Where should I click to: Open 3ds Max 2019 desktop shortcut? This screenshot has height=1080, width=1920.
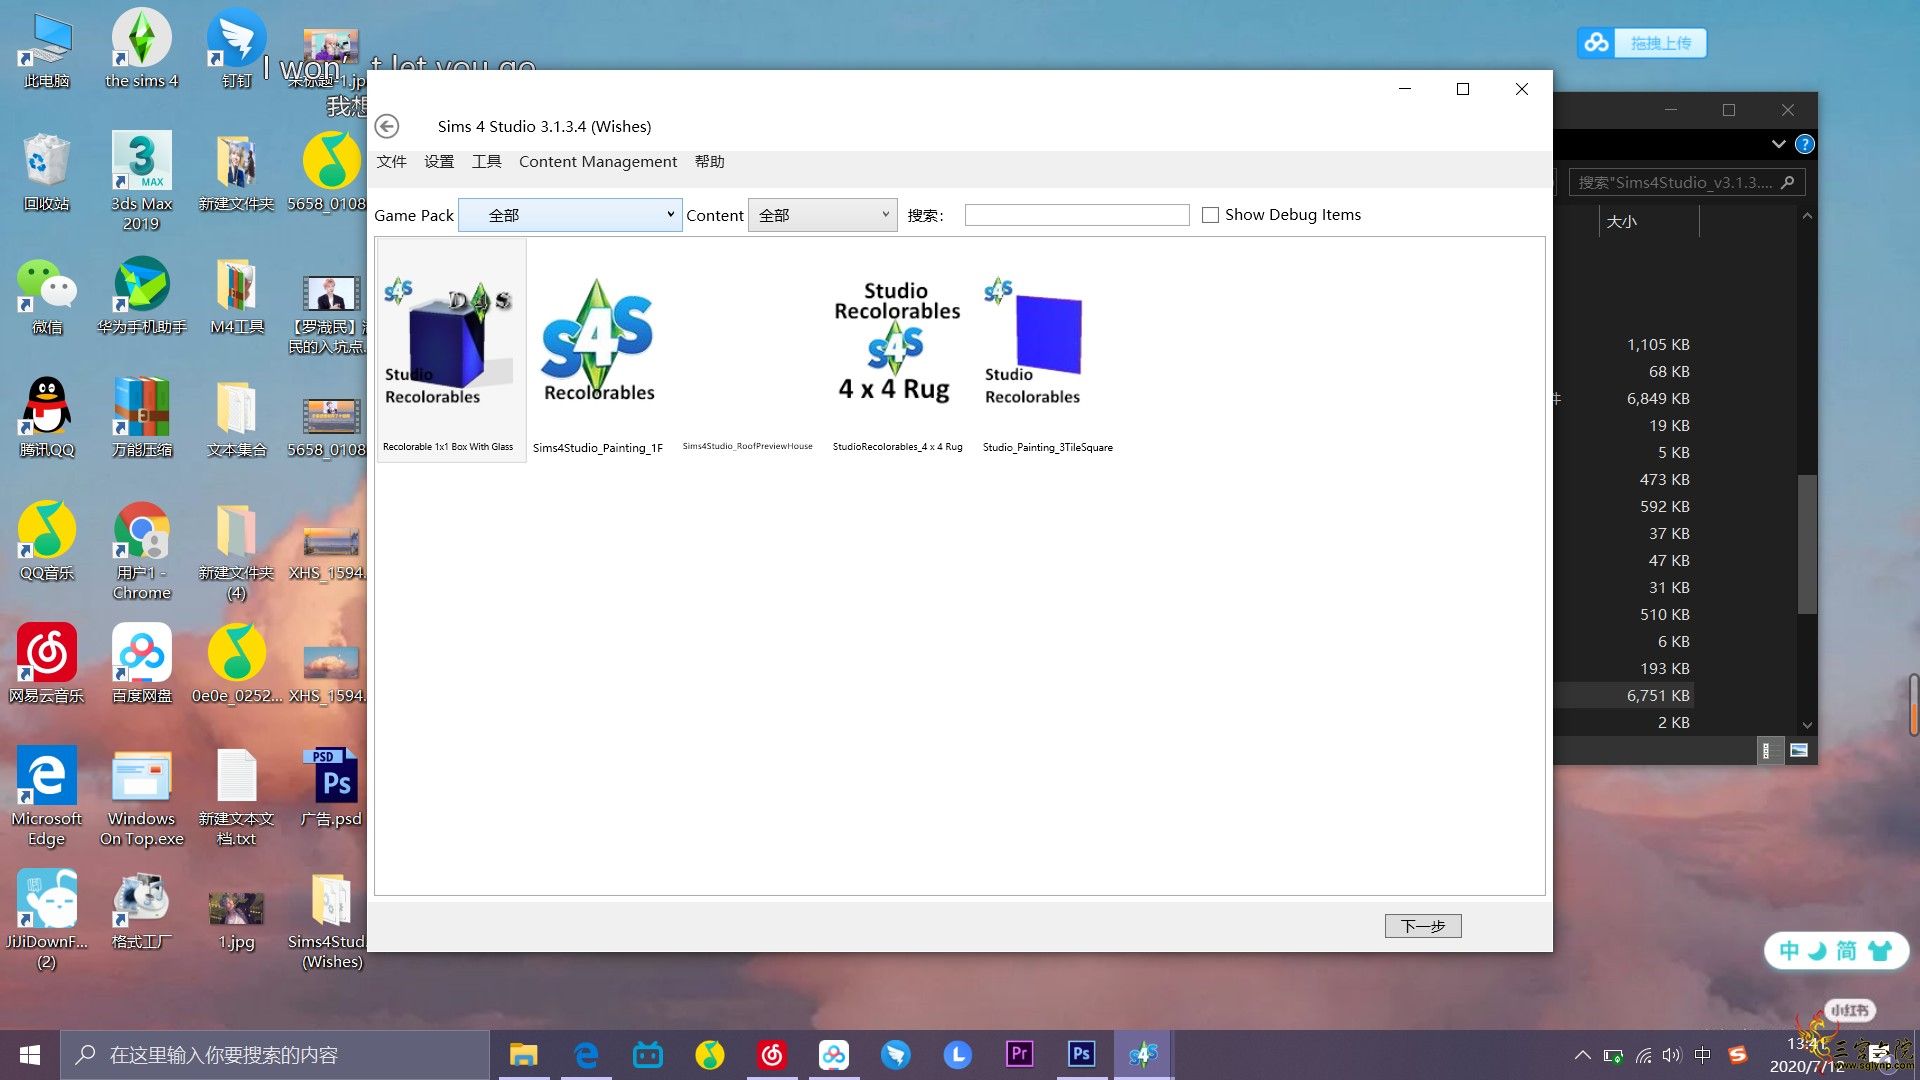click(142, 180)
